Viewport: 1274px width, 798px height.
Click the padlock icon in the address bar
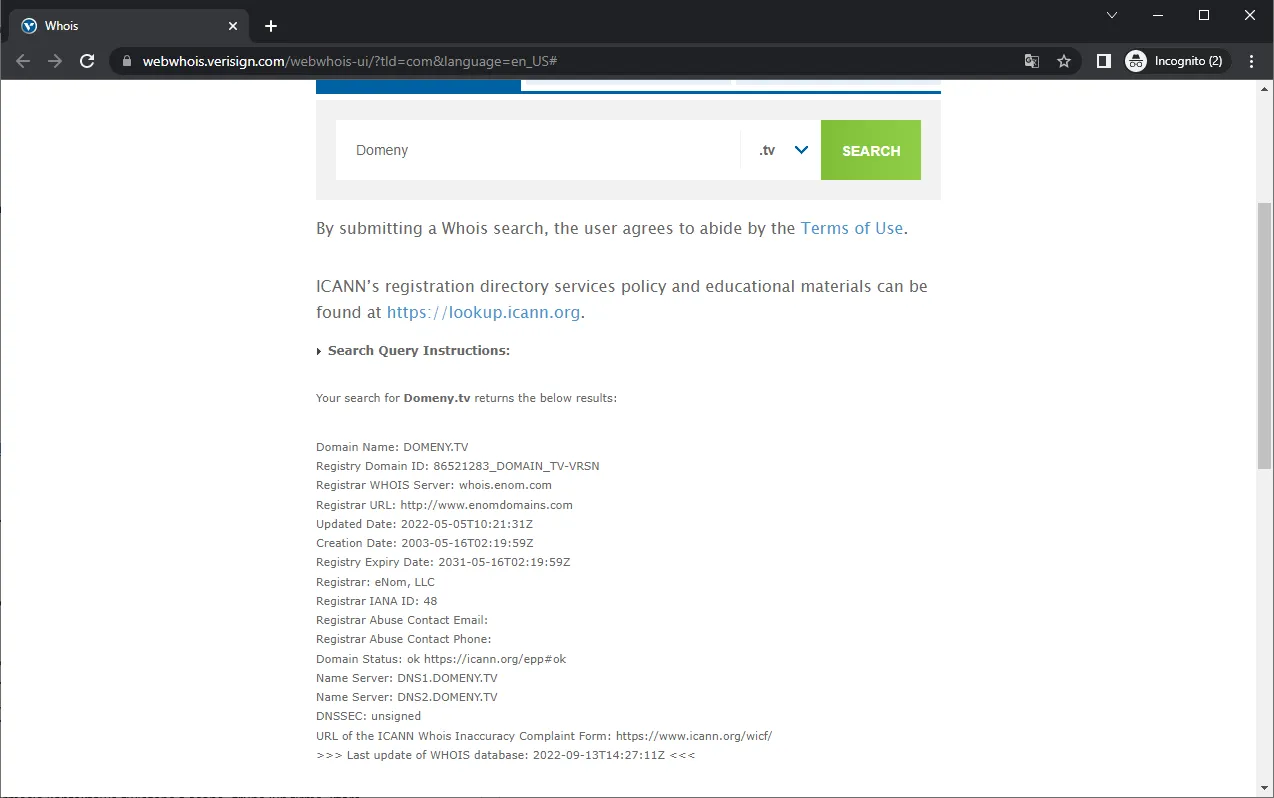click(126, 61)
